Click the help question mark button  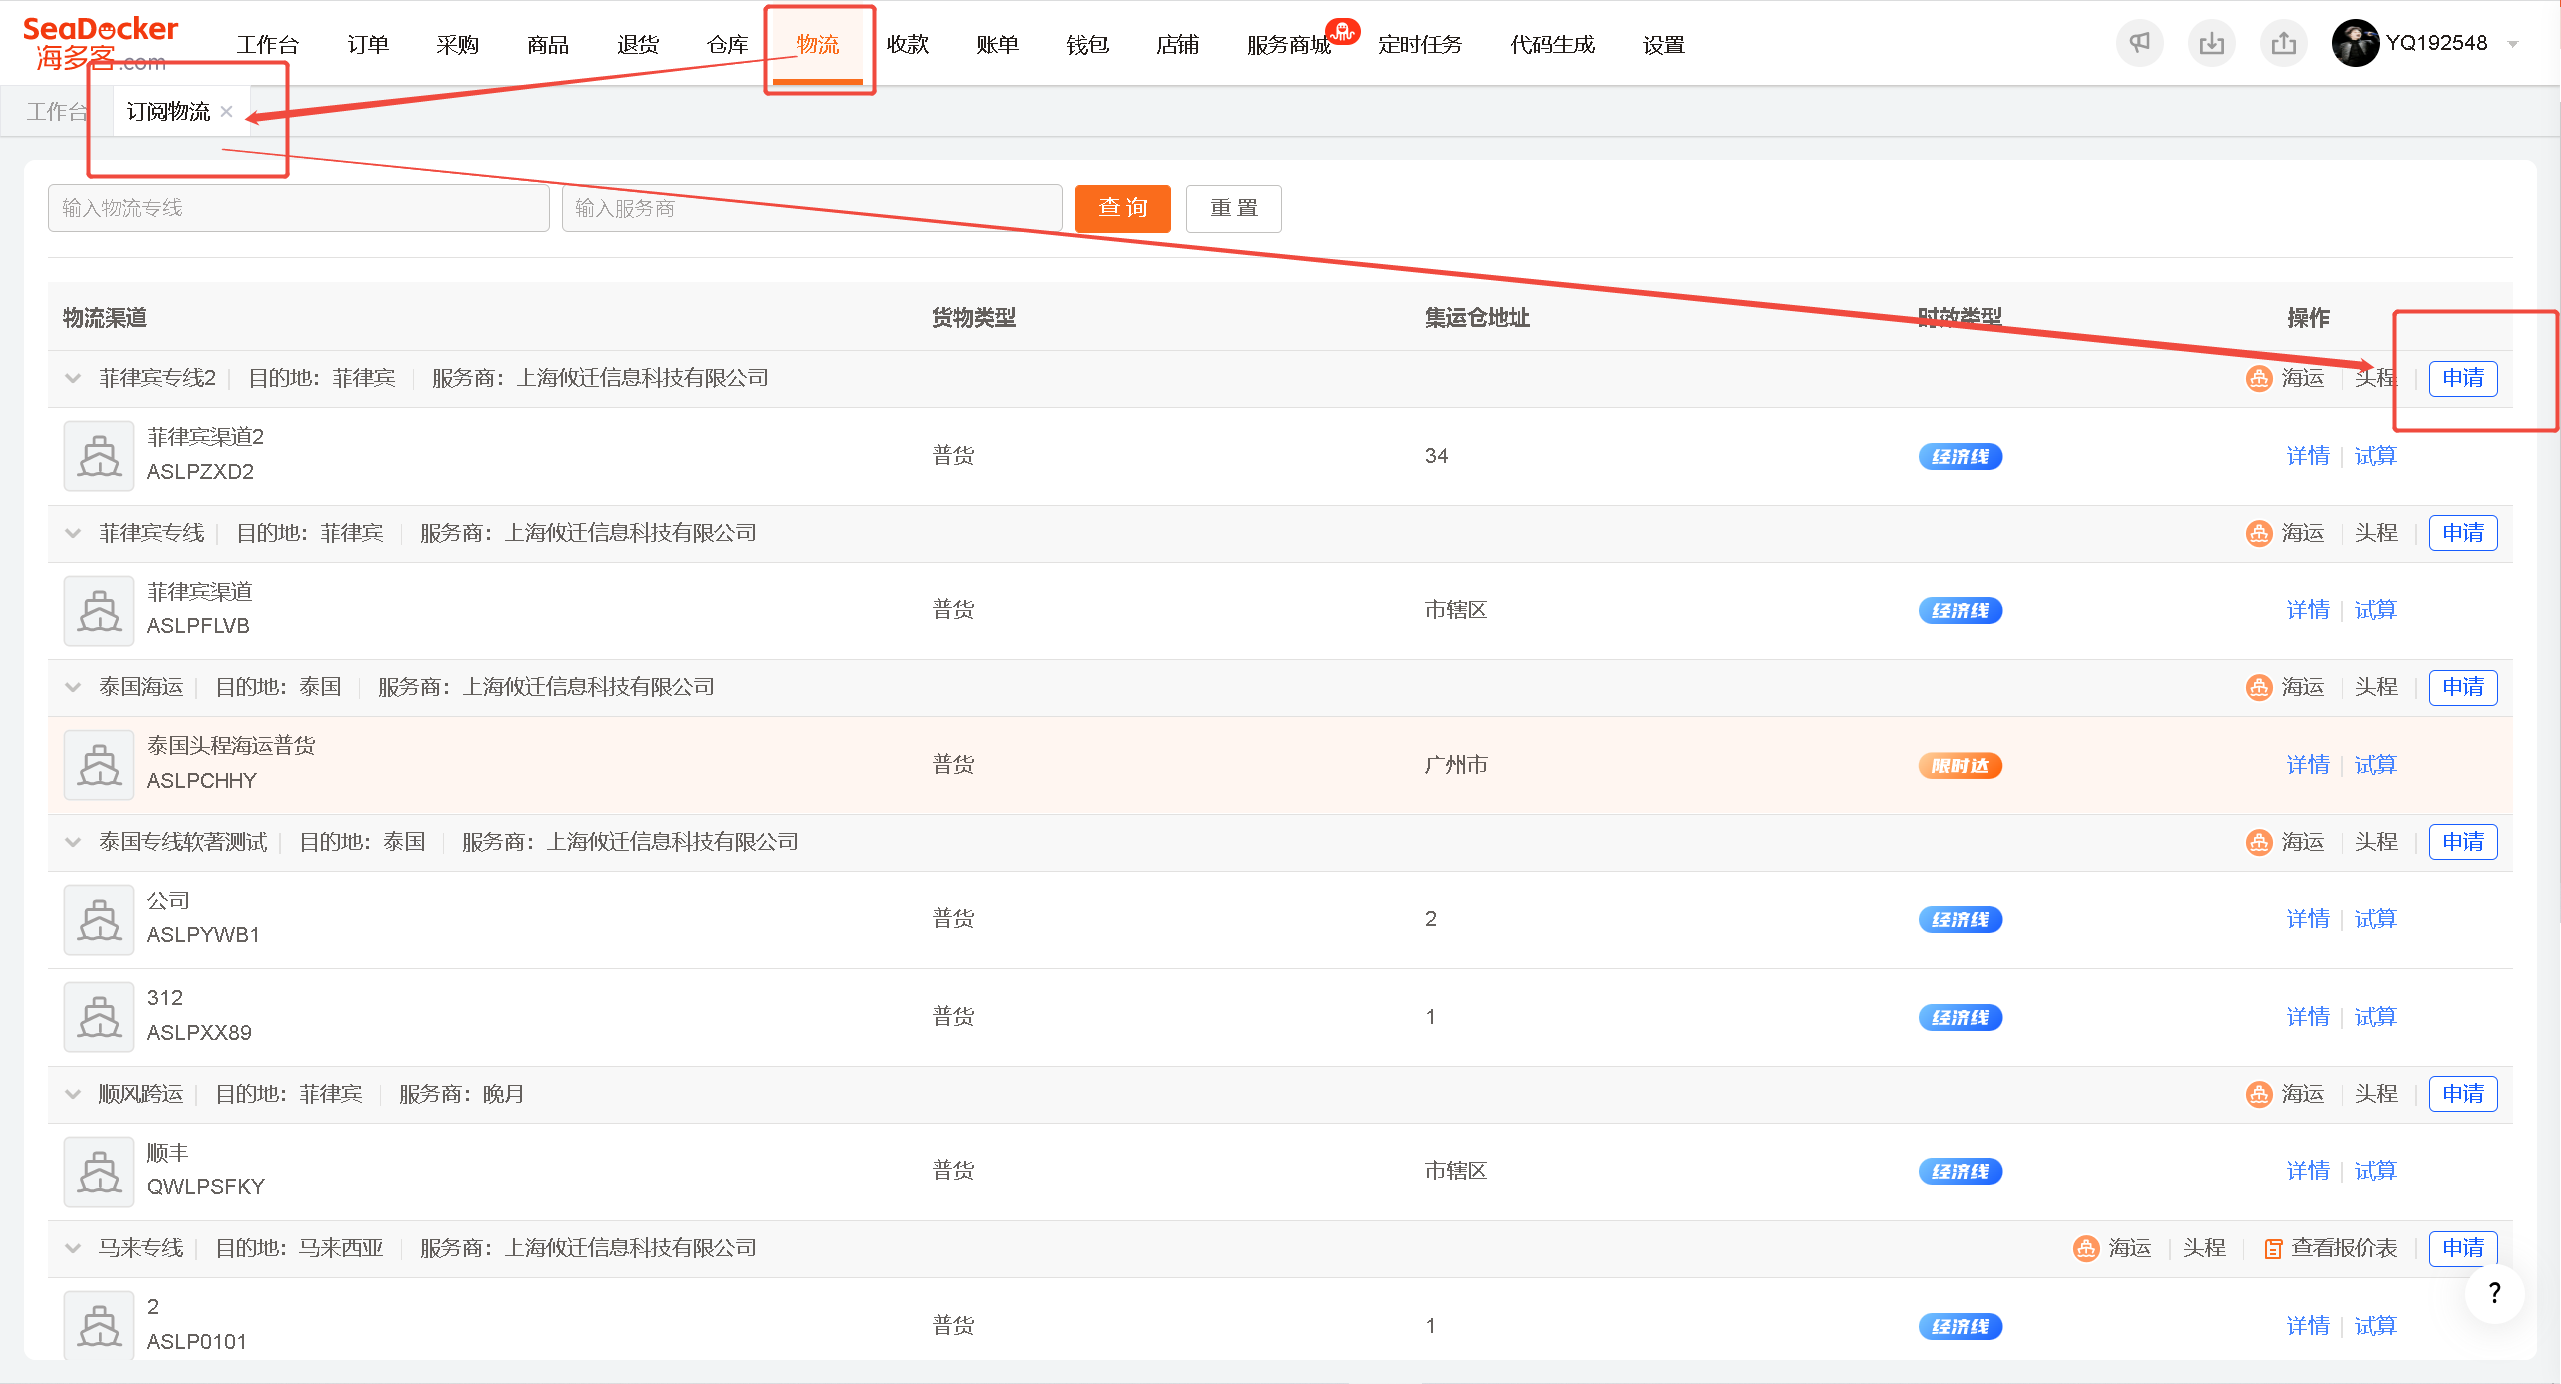[2494, 1293]
